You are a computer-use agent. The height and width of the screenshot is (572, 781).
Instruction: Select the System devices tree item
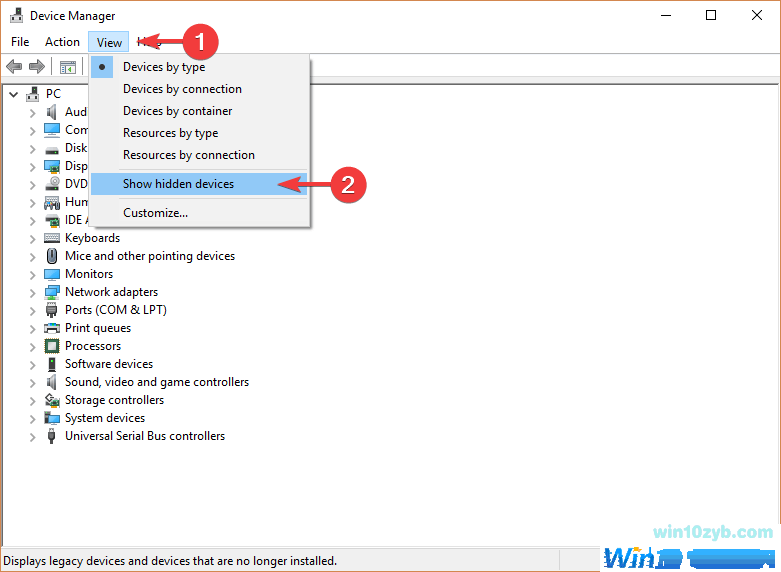105,418
